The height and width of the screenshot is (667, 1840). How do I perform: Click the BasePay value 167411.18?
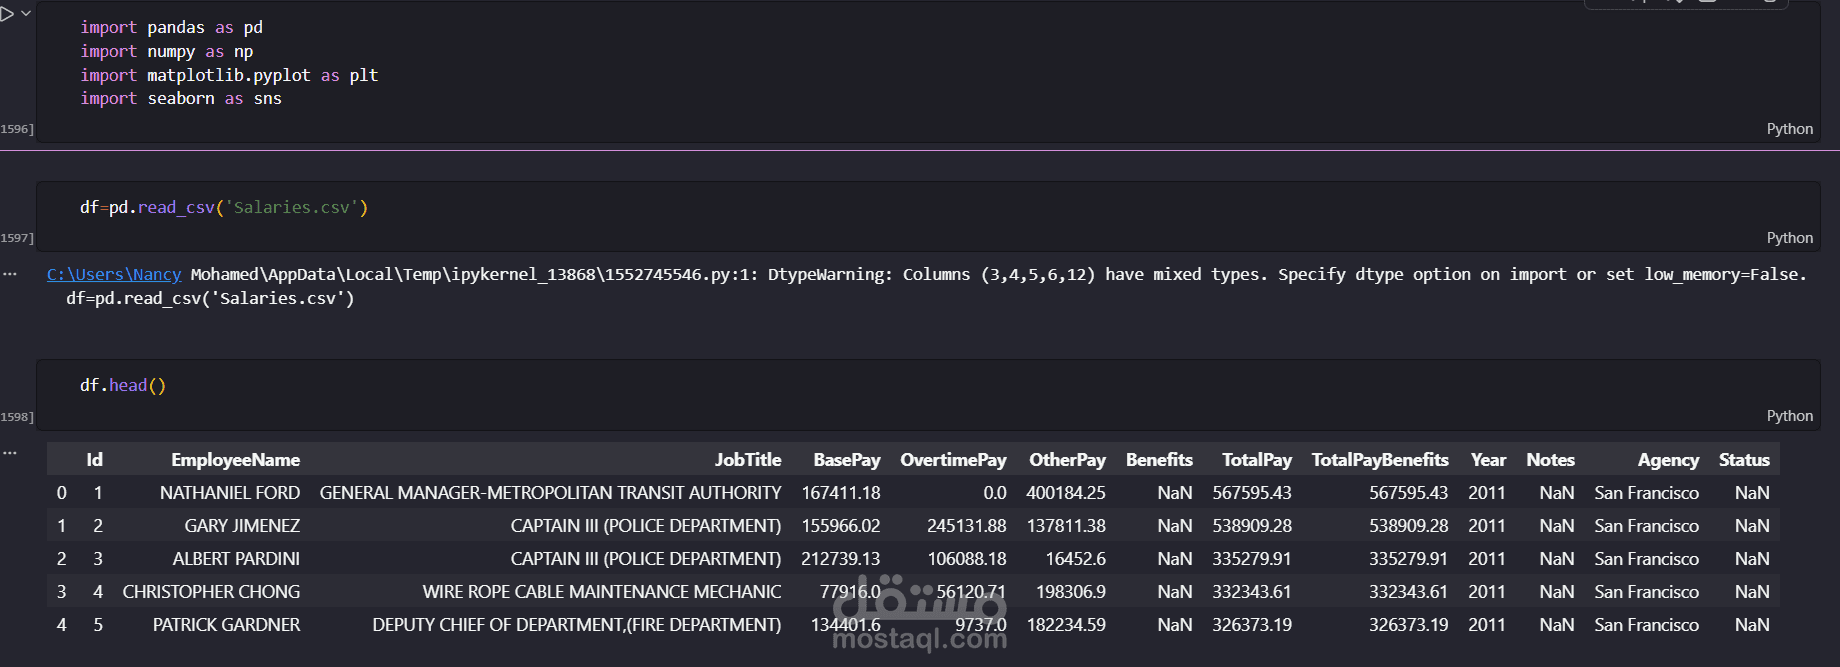click(x=841, y=493)
